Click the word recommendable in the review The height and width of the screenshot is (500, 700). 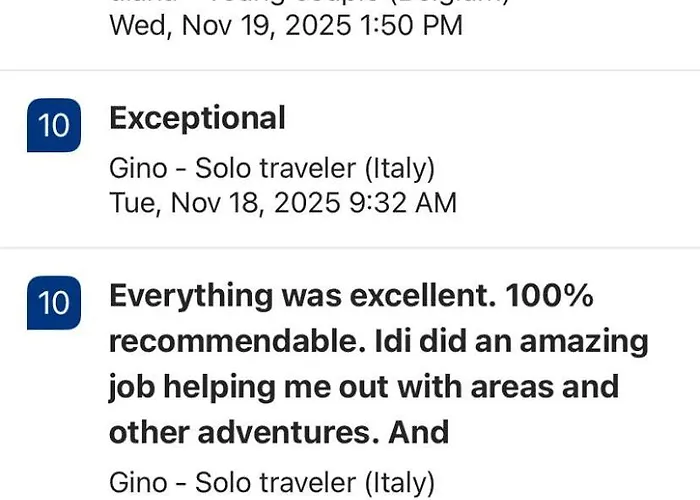(238, 342)
